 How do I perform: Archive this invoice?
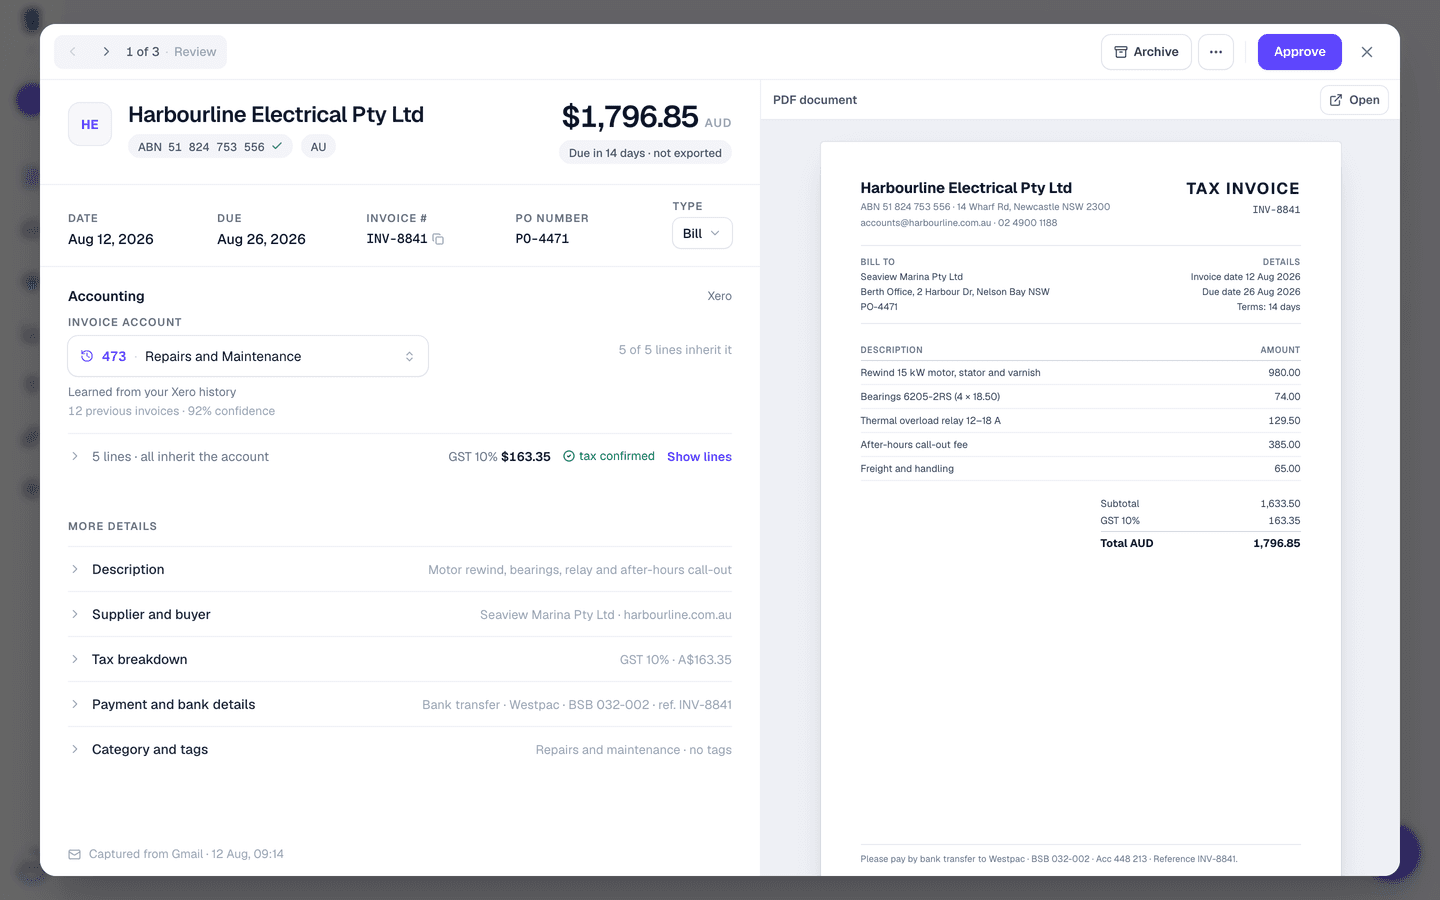[x=1146, y=52]
